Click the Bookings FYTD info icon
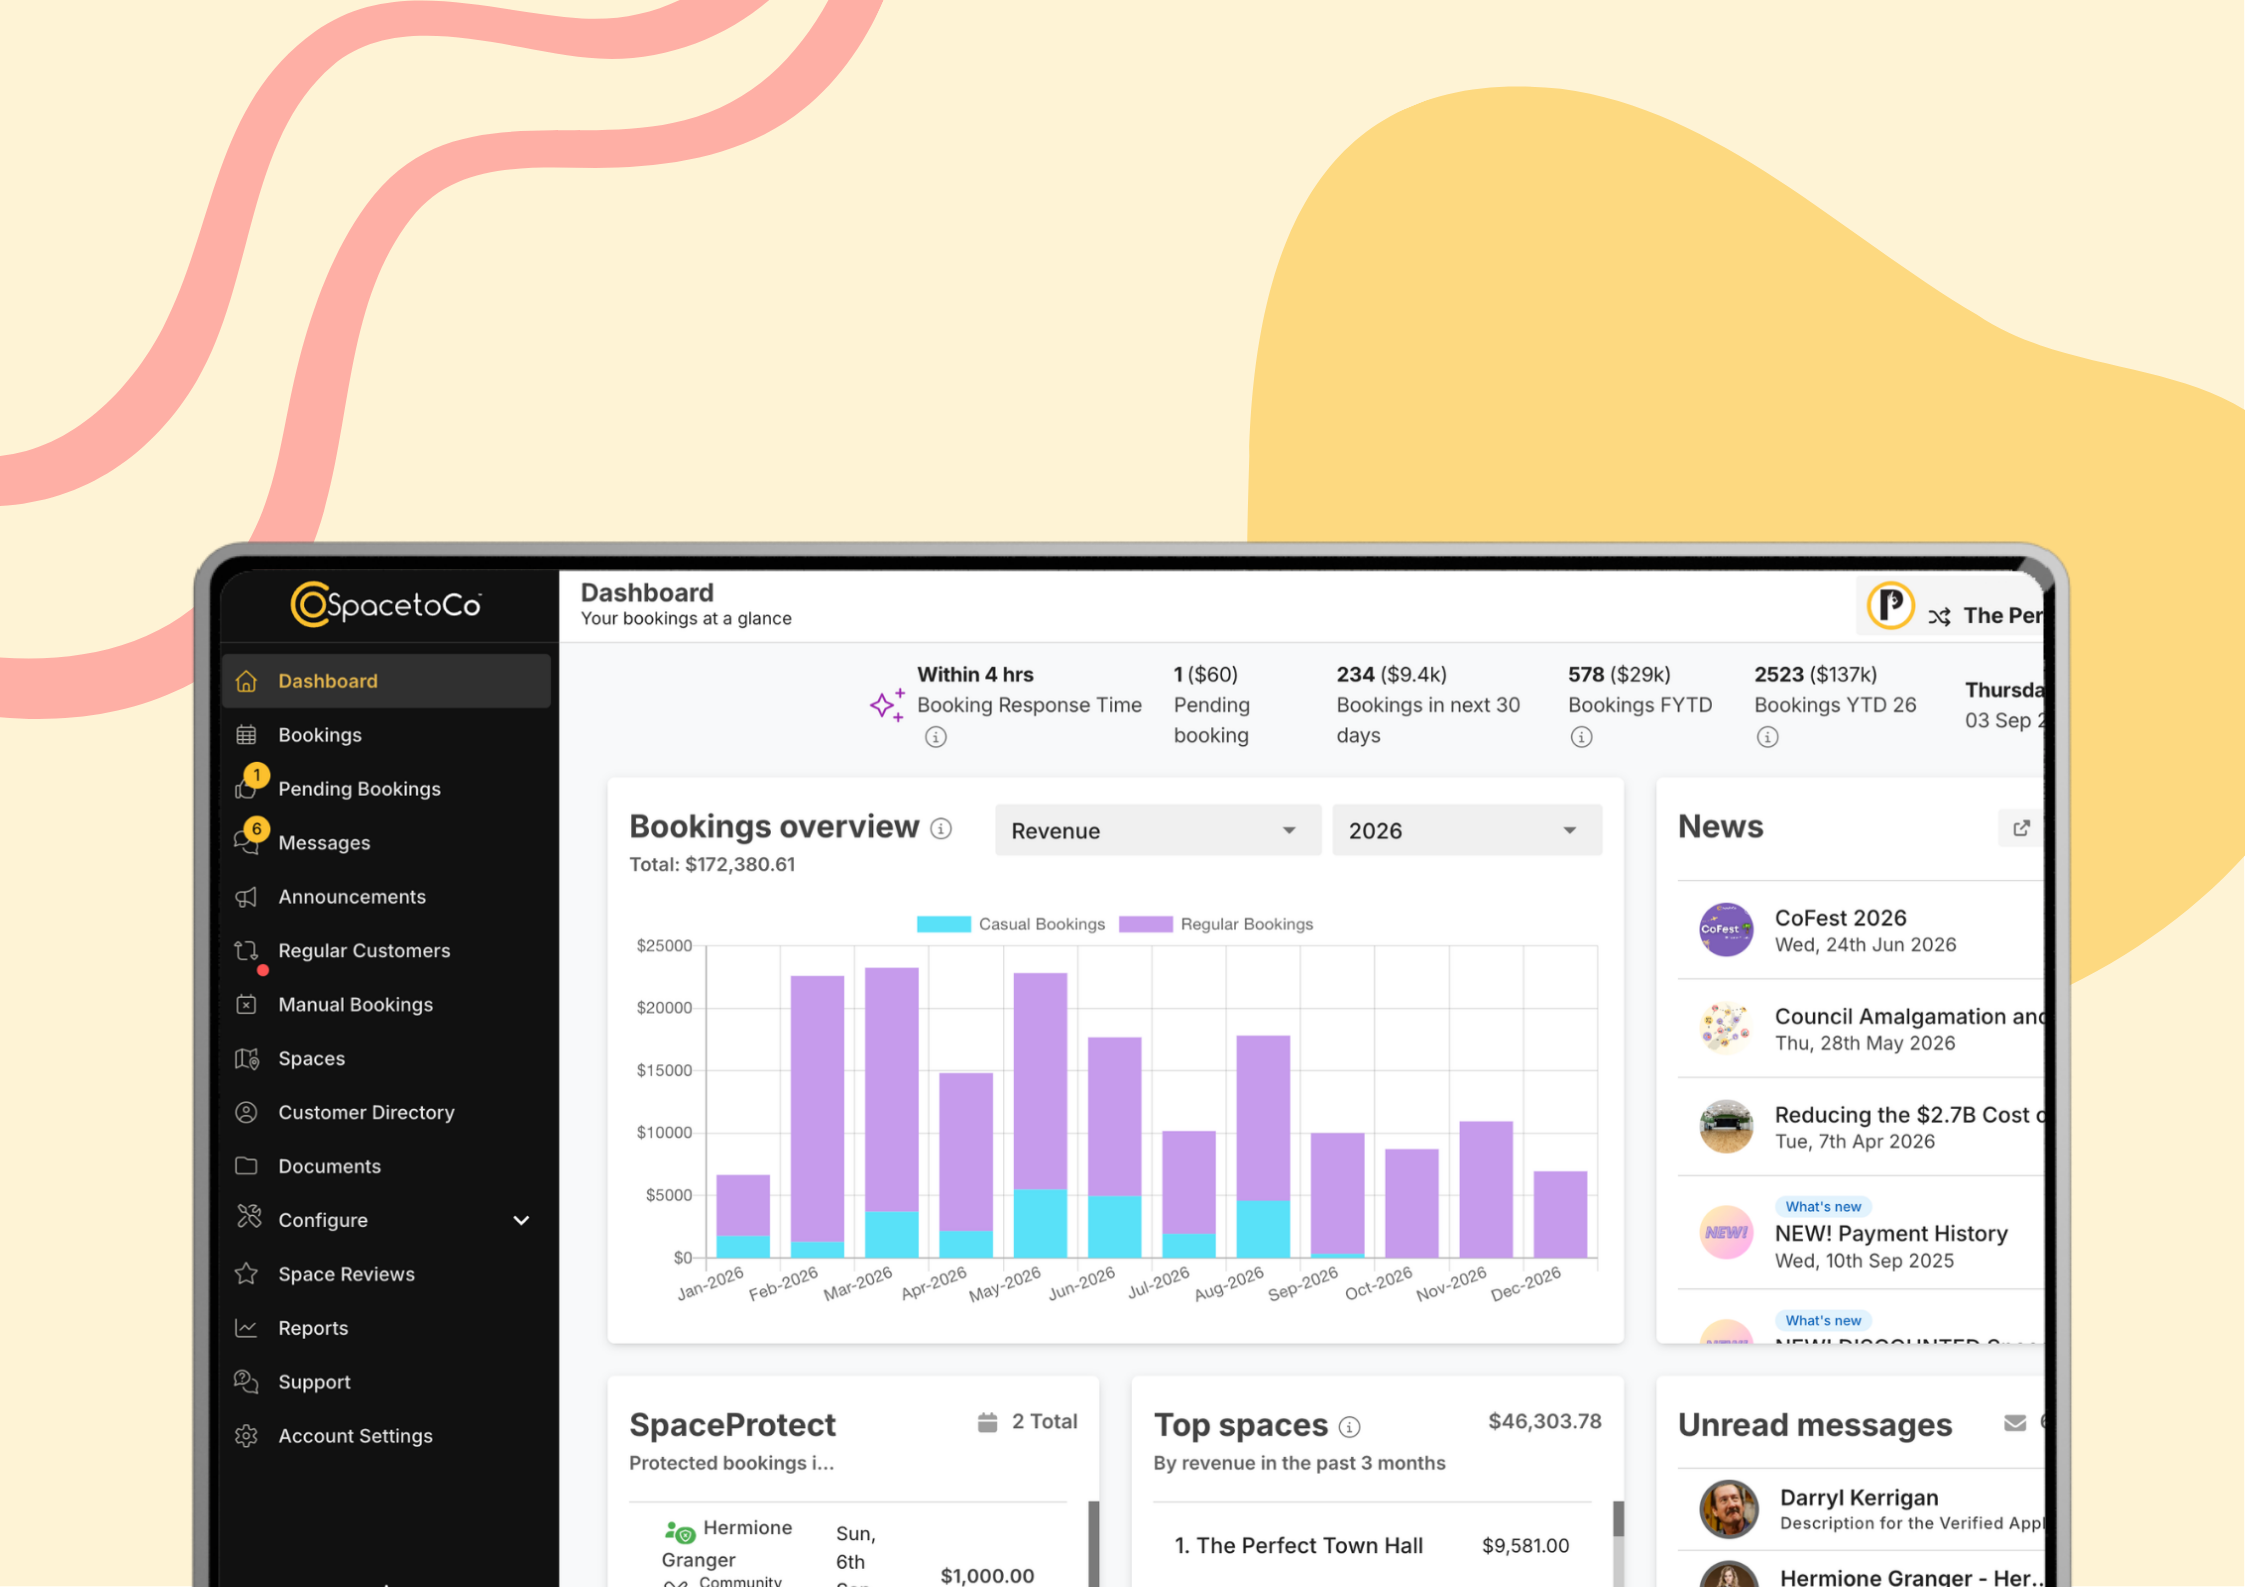 tap(1581, 737)
